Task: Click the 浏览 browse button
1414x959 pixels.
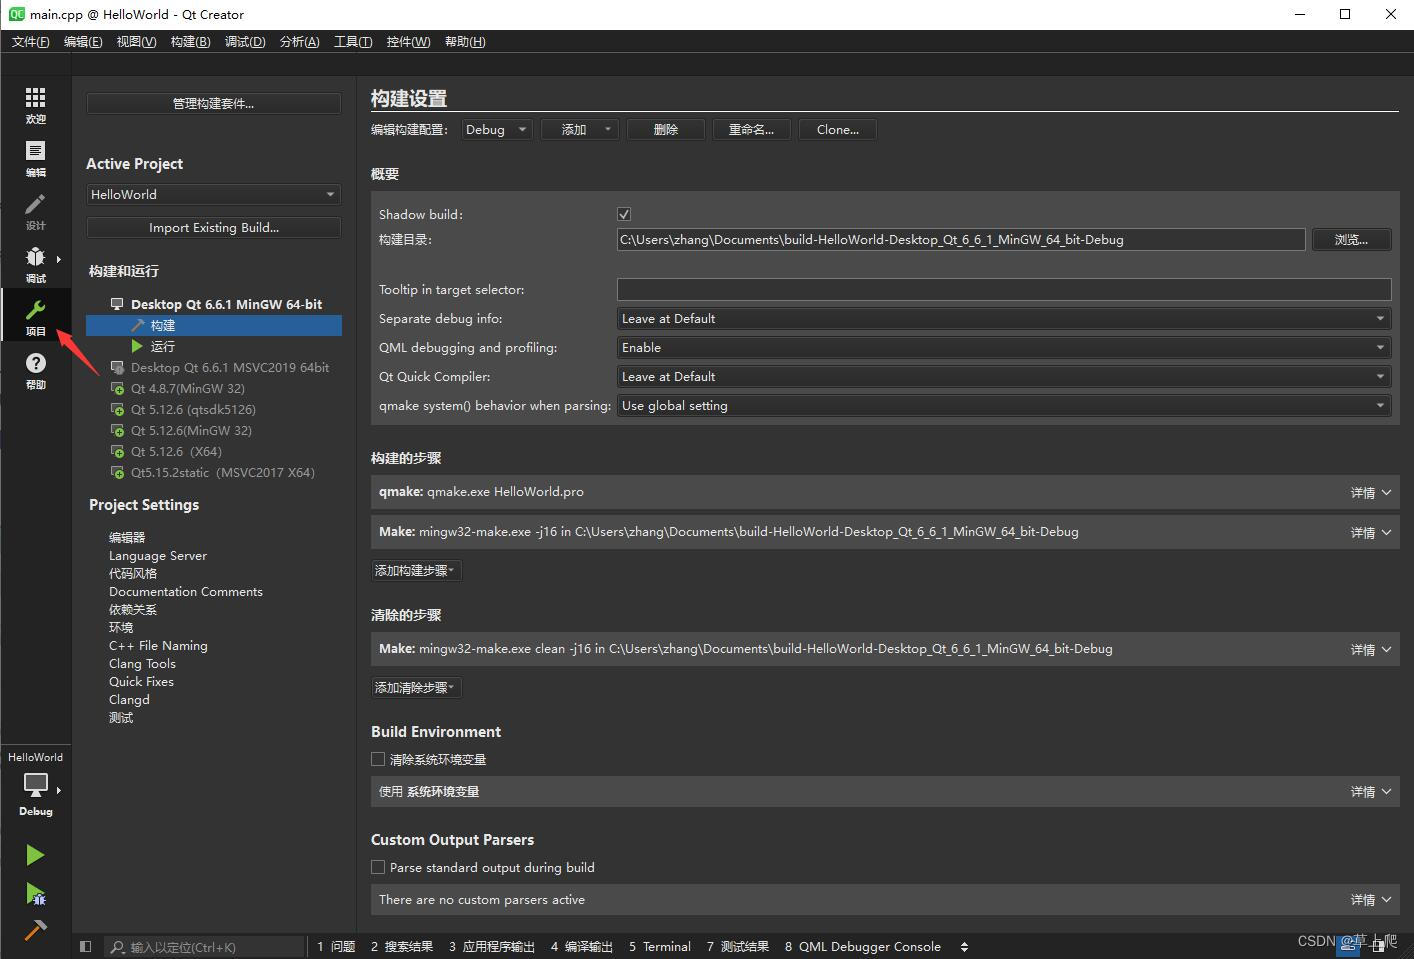Action: 1351,239
